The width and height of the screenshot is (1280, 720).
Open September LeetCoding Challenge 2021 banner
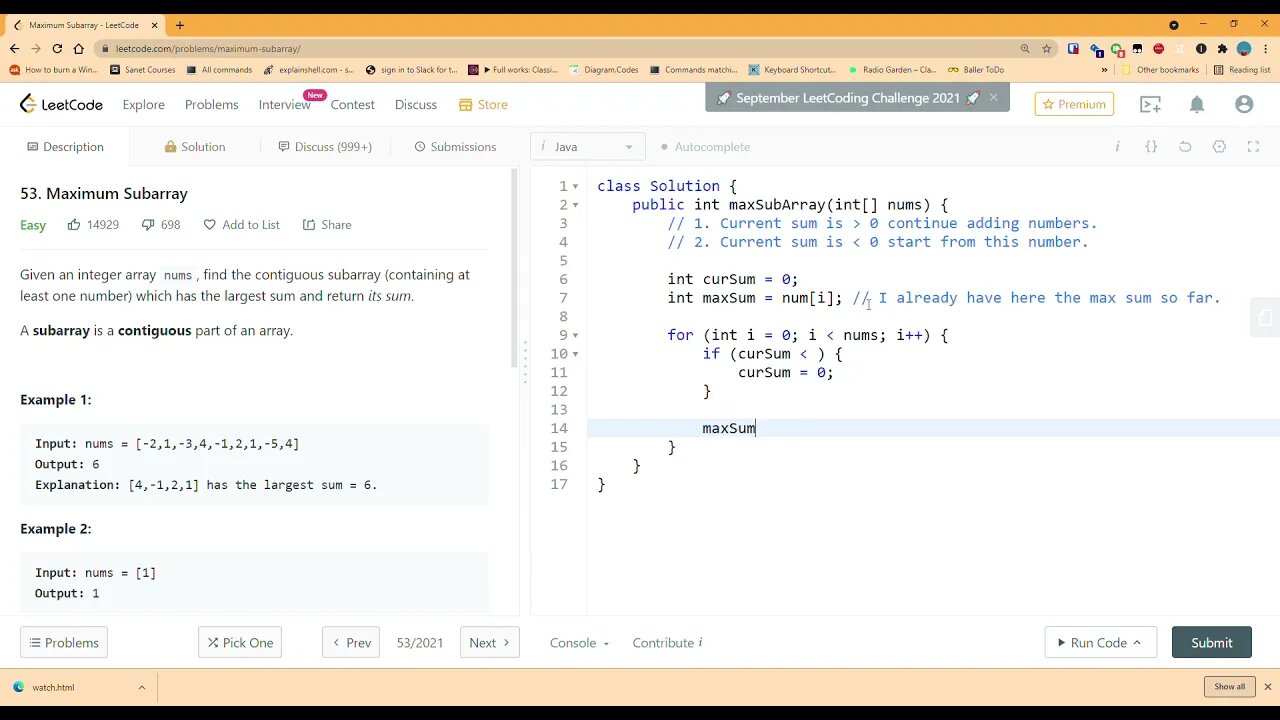[x=848, y=98]
